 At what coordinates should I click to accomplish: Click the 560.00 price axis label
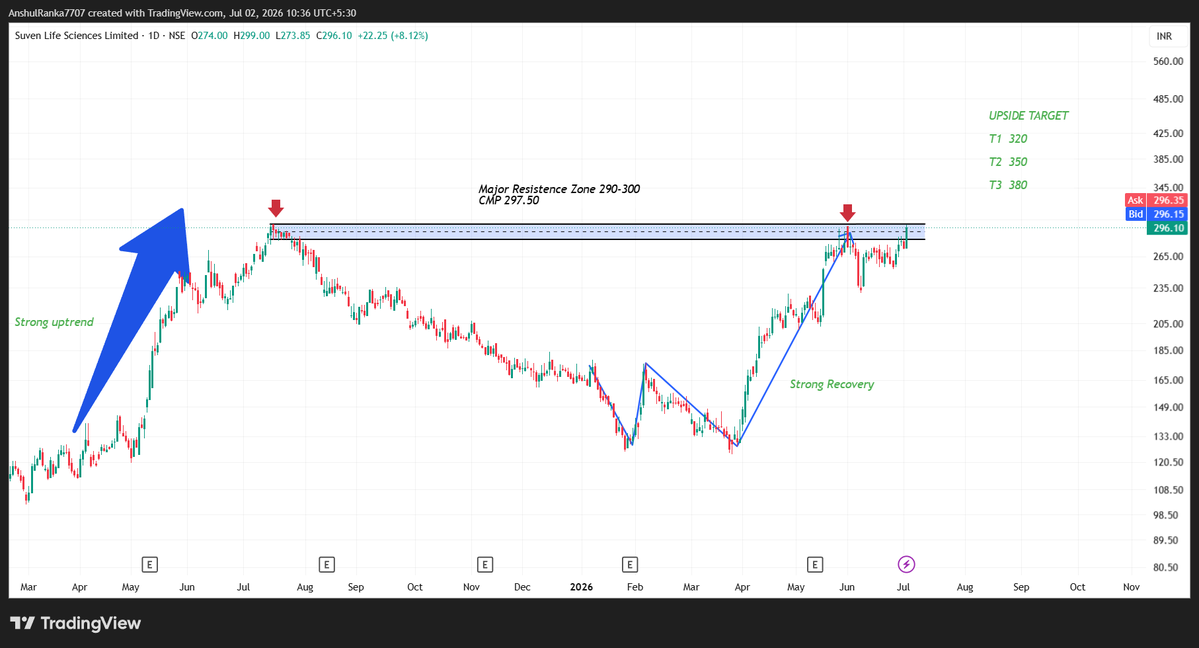(1168, 61)
